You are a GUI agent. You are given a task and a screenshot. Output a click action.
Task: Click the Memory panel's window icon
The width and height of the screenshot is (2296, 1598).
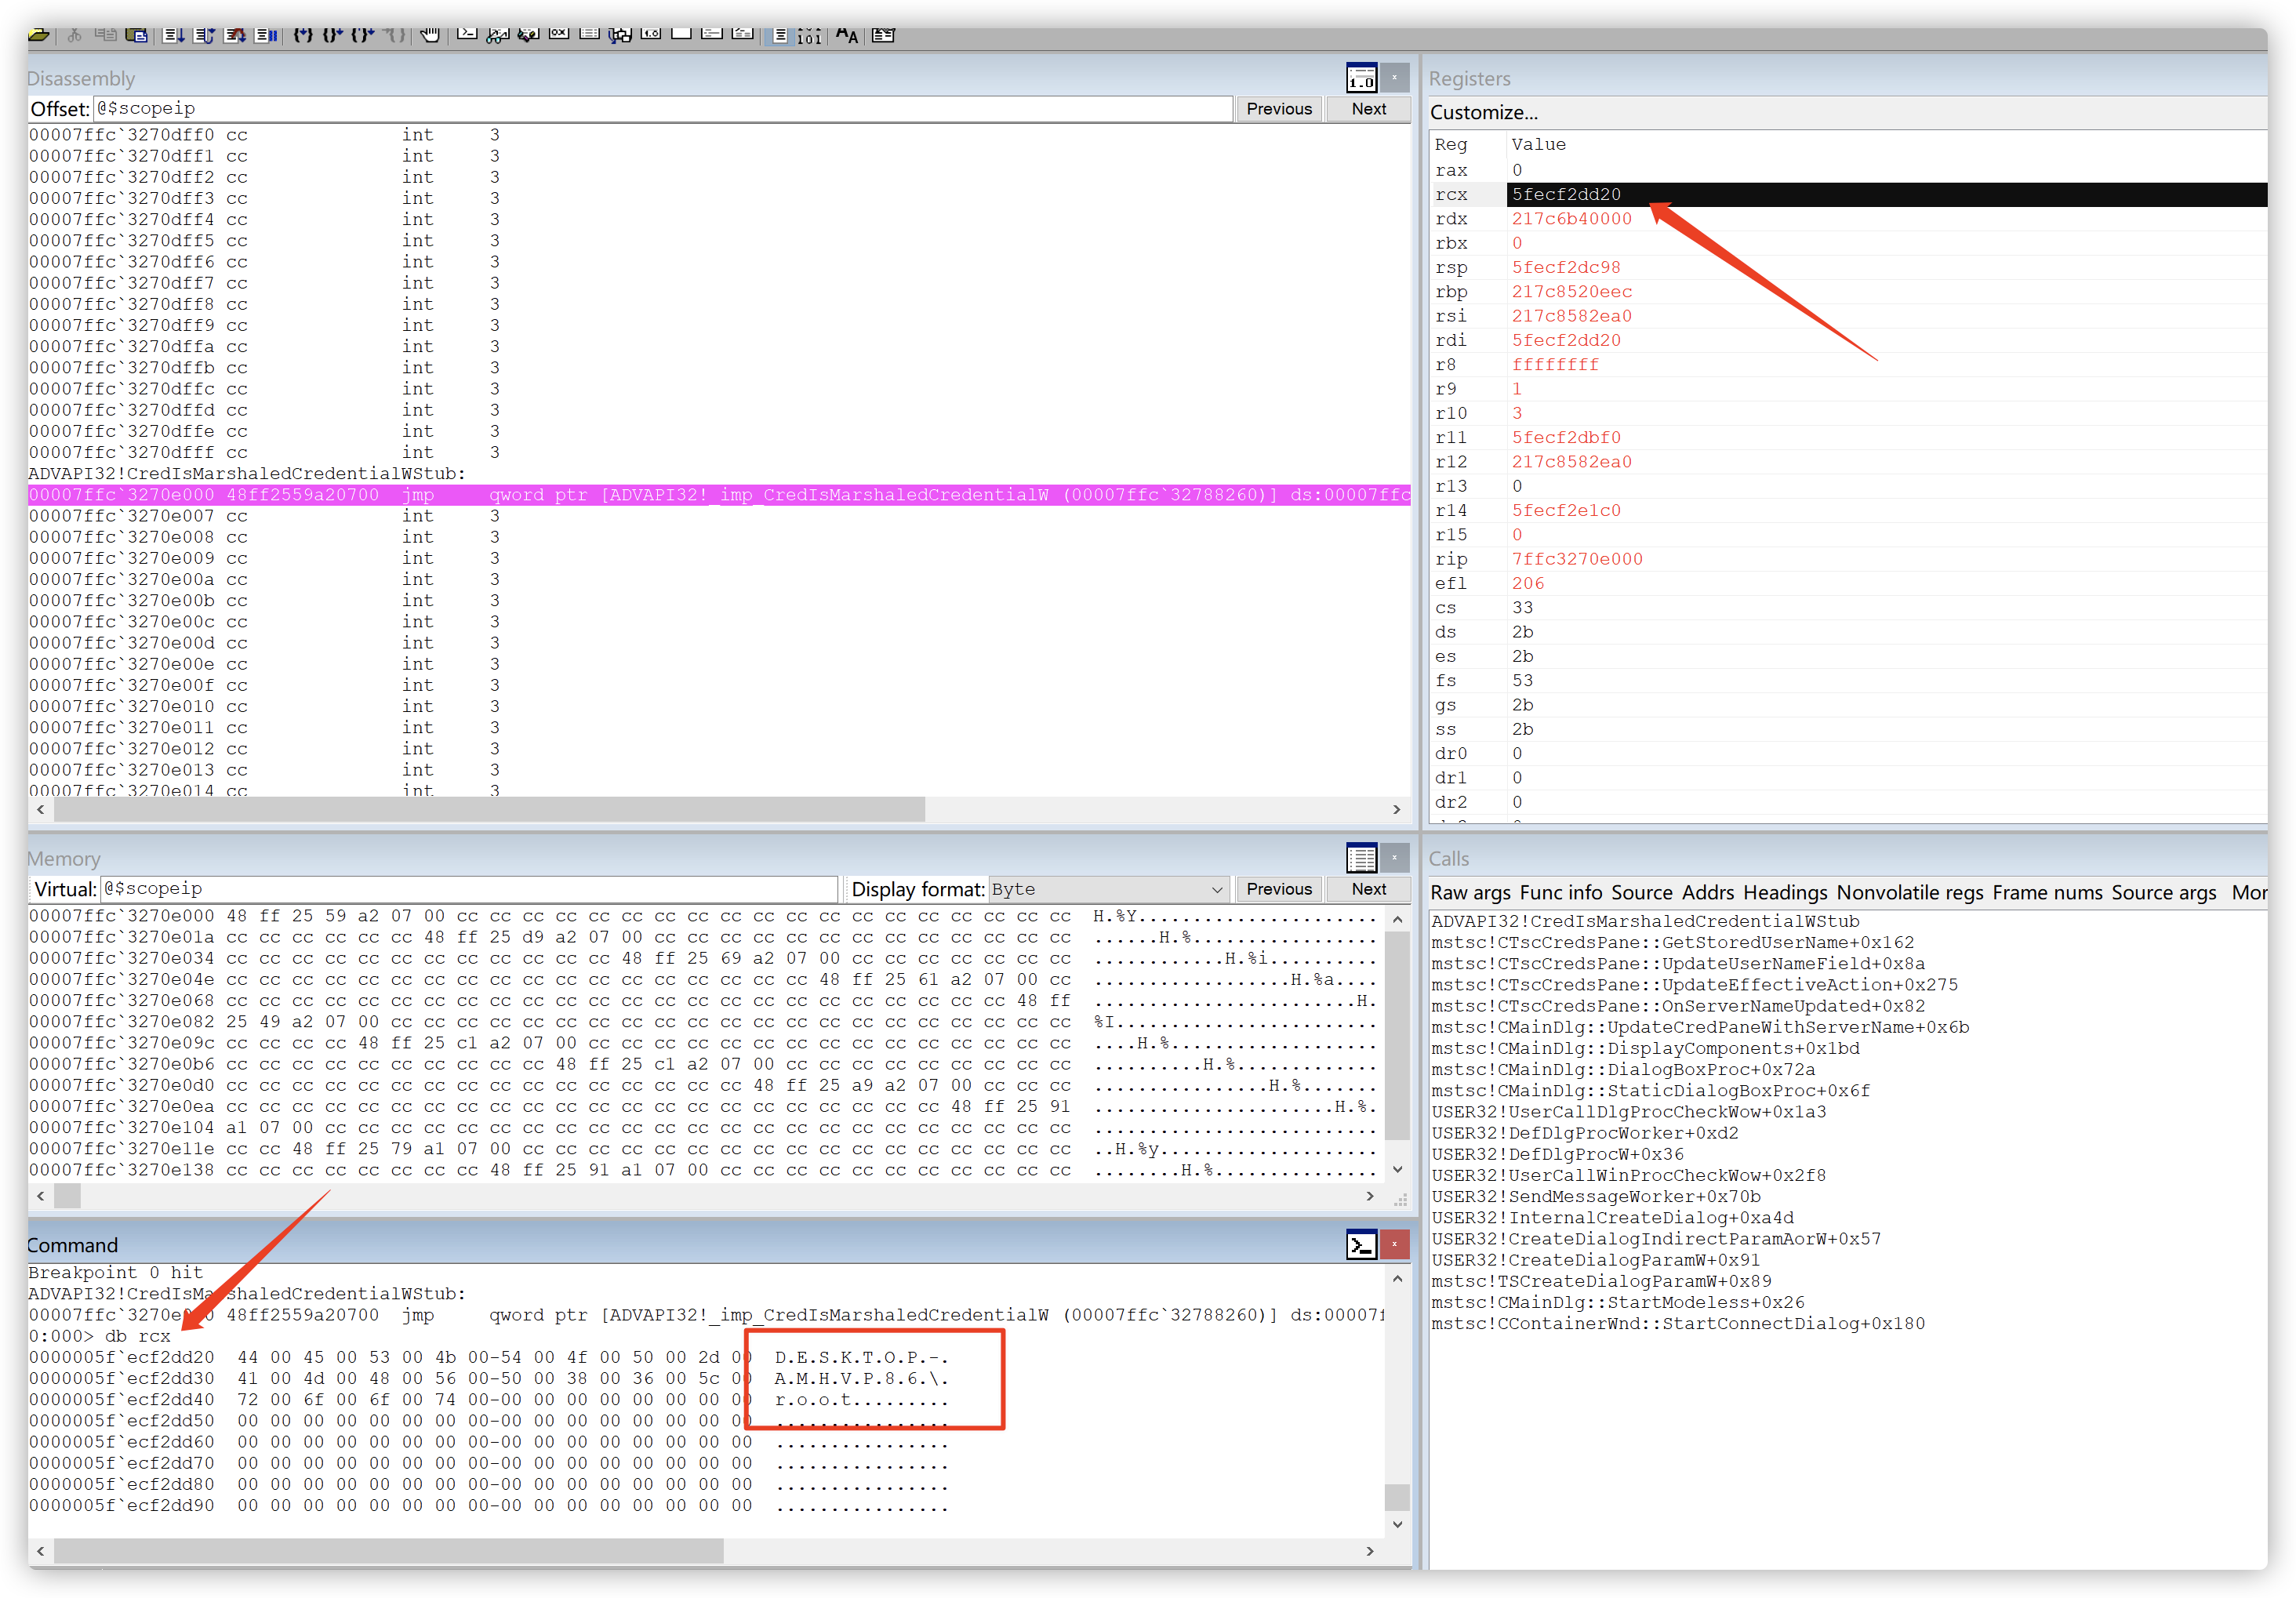tap(1361, 858)
